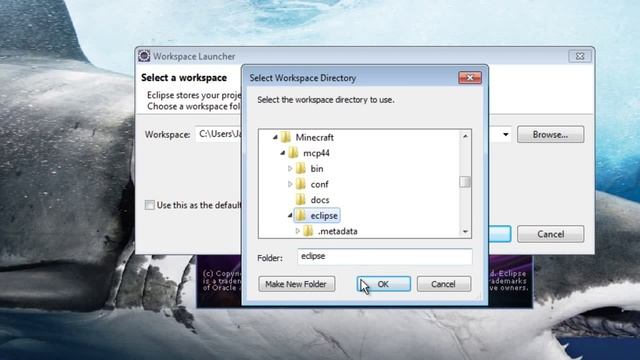This screenshot has width=640, height=360.
Task: Click the .metadata folder icon
Action: (308, 231)
